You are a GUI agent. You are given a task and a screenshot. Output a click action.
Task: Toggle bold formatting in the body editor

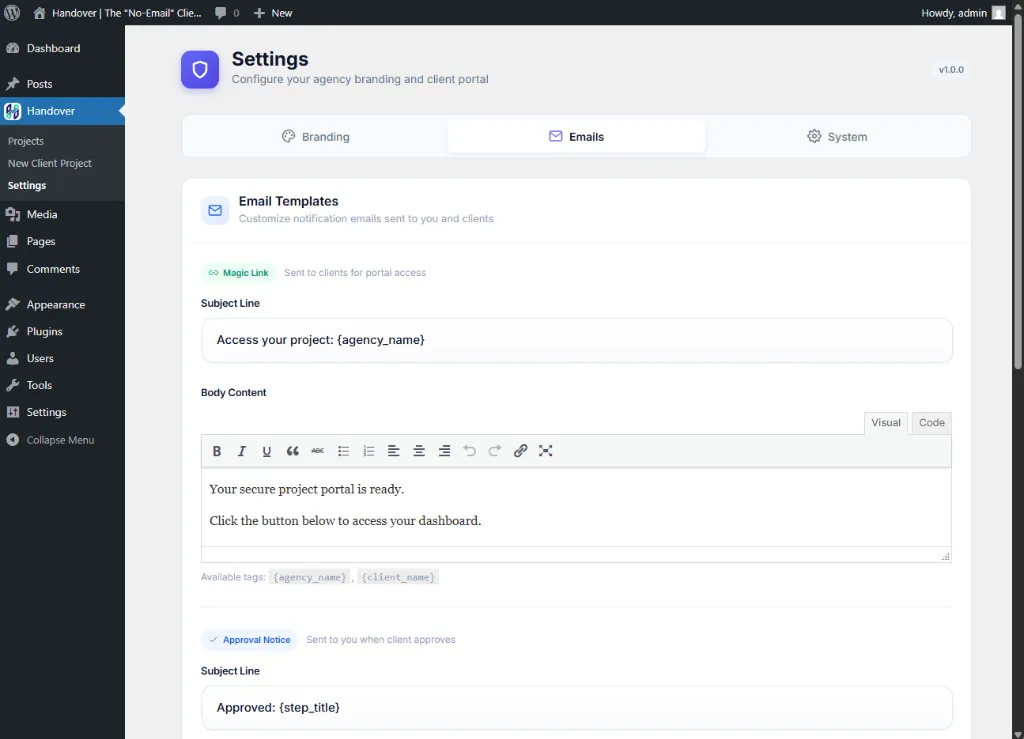(x=217, y=451)
